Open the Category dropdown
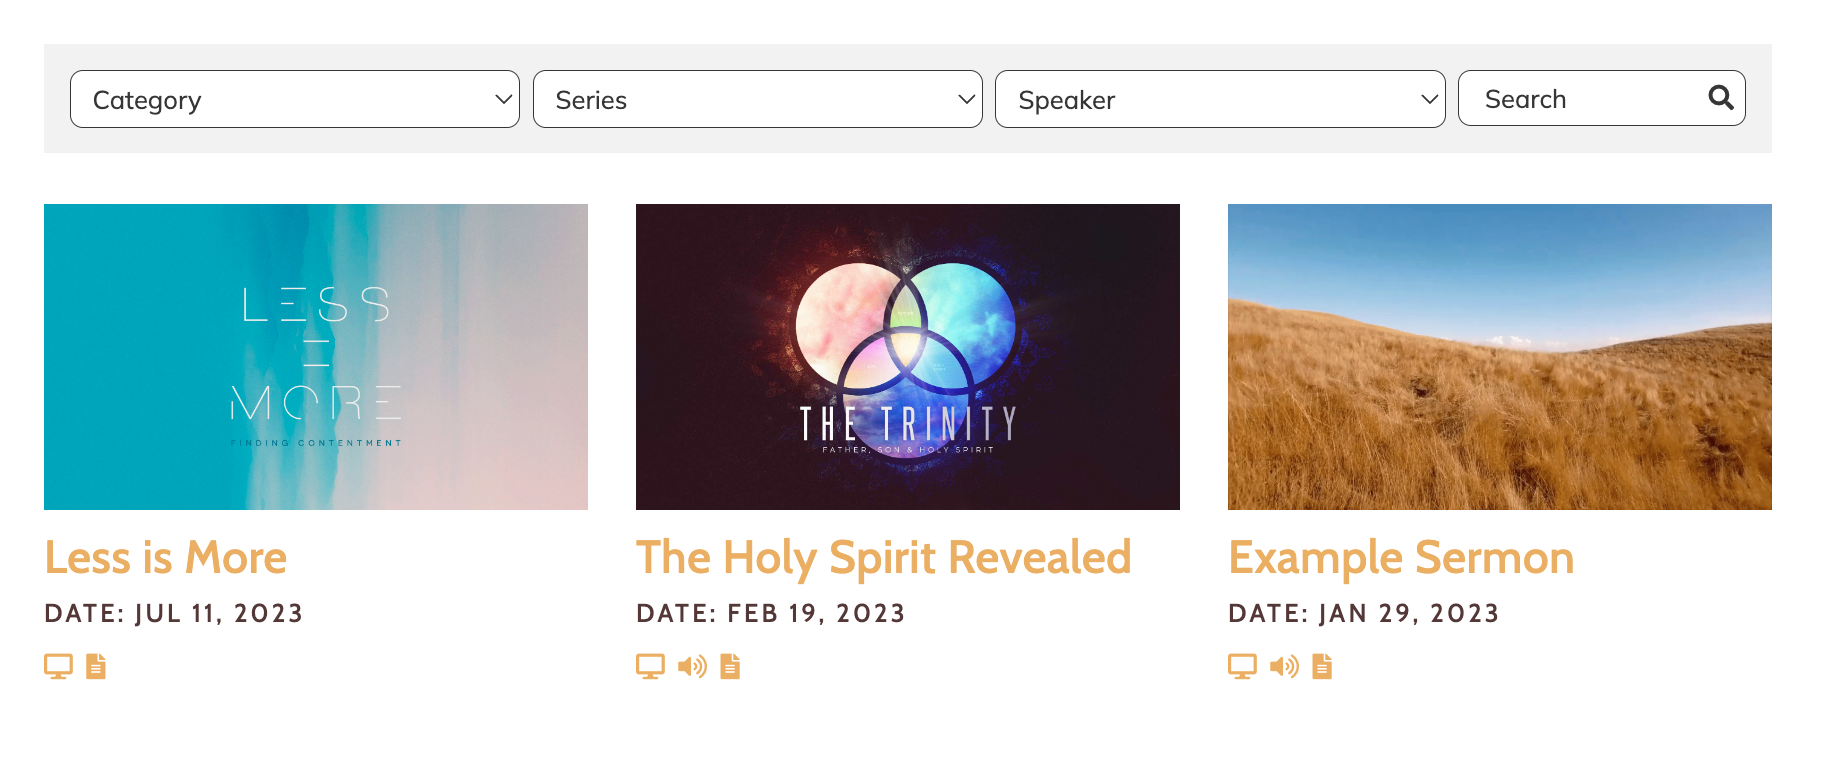The image size is (1826, 782). coord(295,99)
